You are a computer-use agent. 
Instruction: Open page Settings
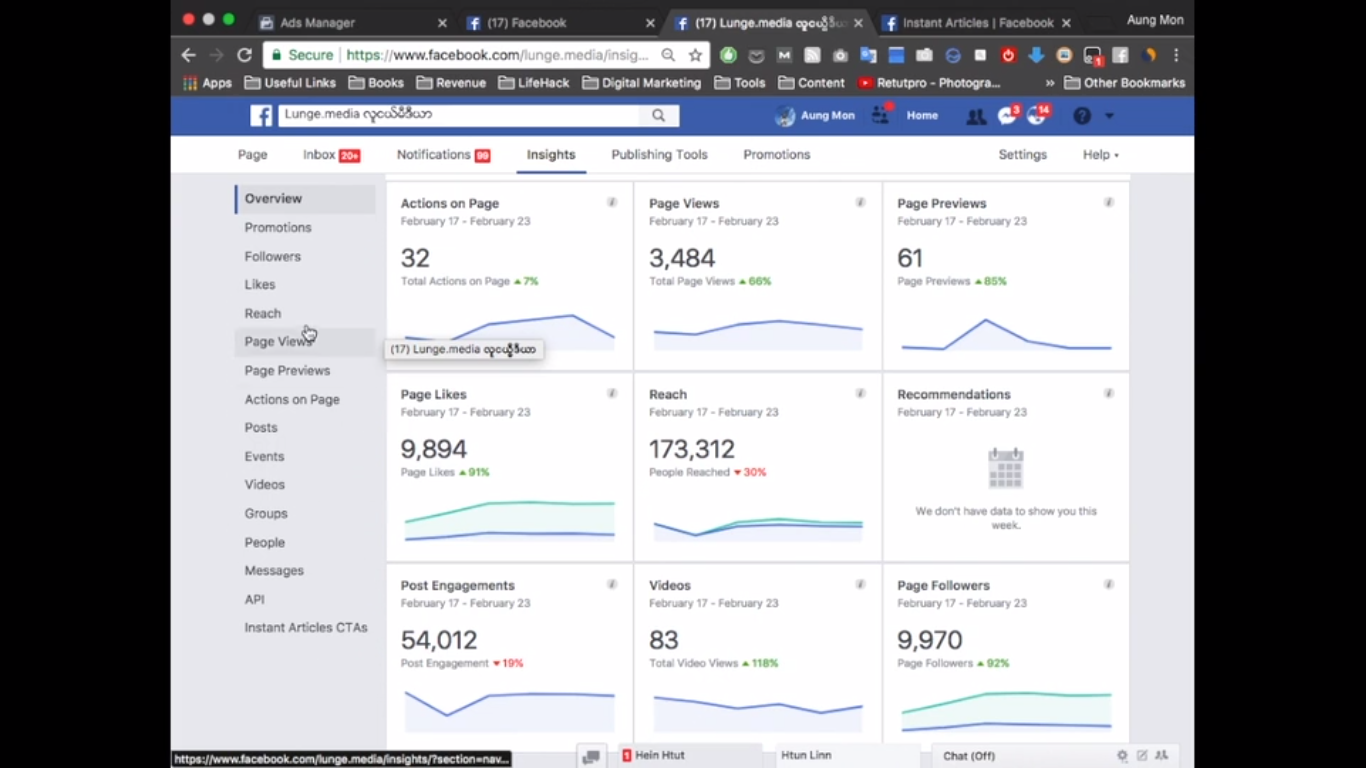(1022, 155)
